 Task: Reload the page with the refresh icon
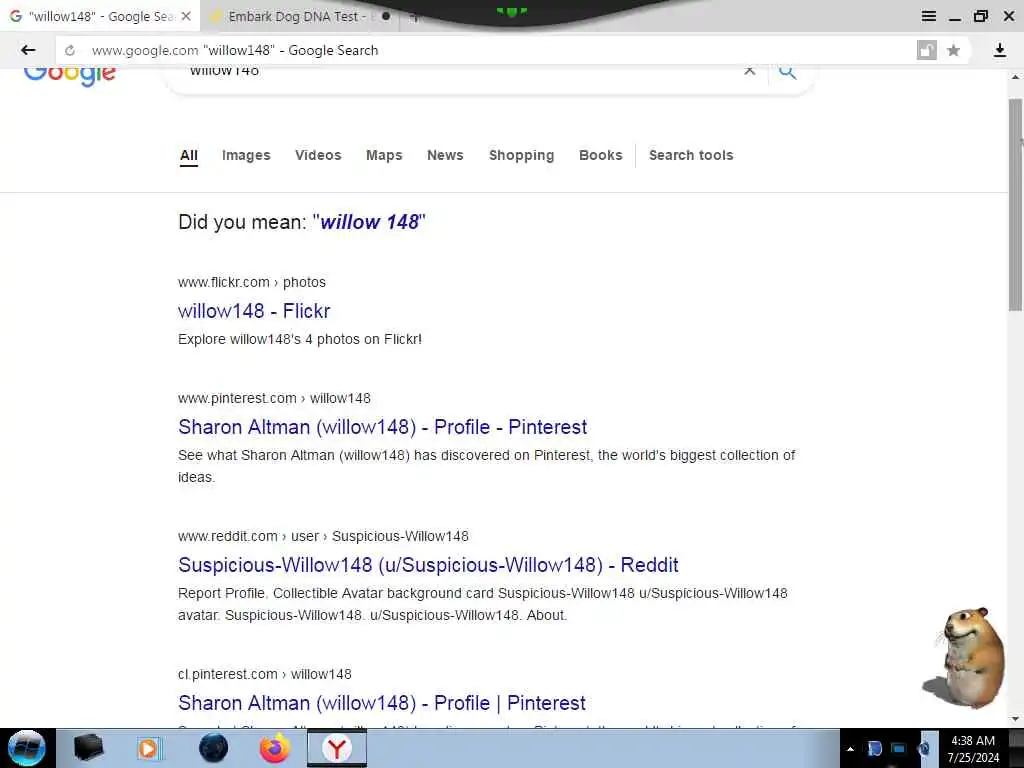pos(70,50)
